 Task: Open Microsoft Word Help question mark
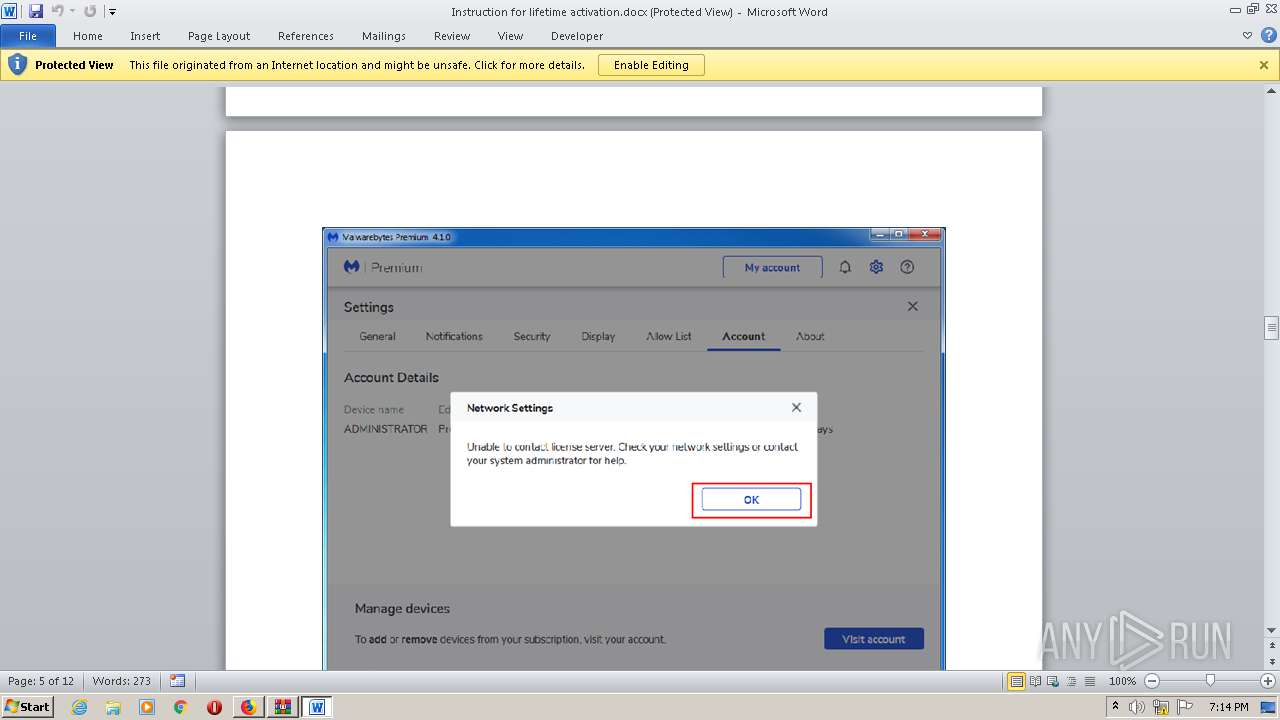(1268, 35)
